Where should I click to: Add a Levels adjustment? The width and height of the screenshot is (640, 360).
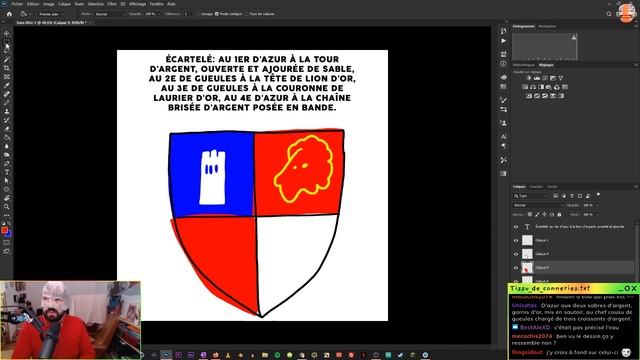click(537, 78)
